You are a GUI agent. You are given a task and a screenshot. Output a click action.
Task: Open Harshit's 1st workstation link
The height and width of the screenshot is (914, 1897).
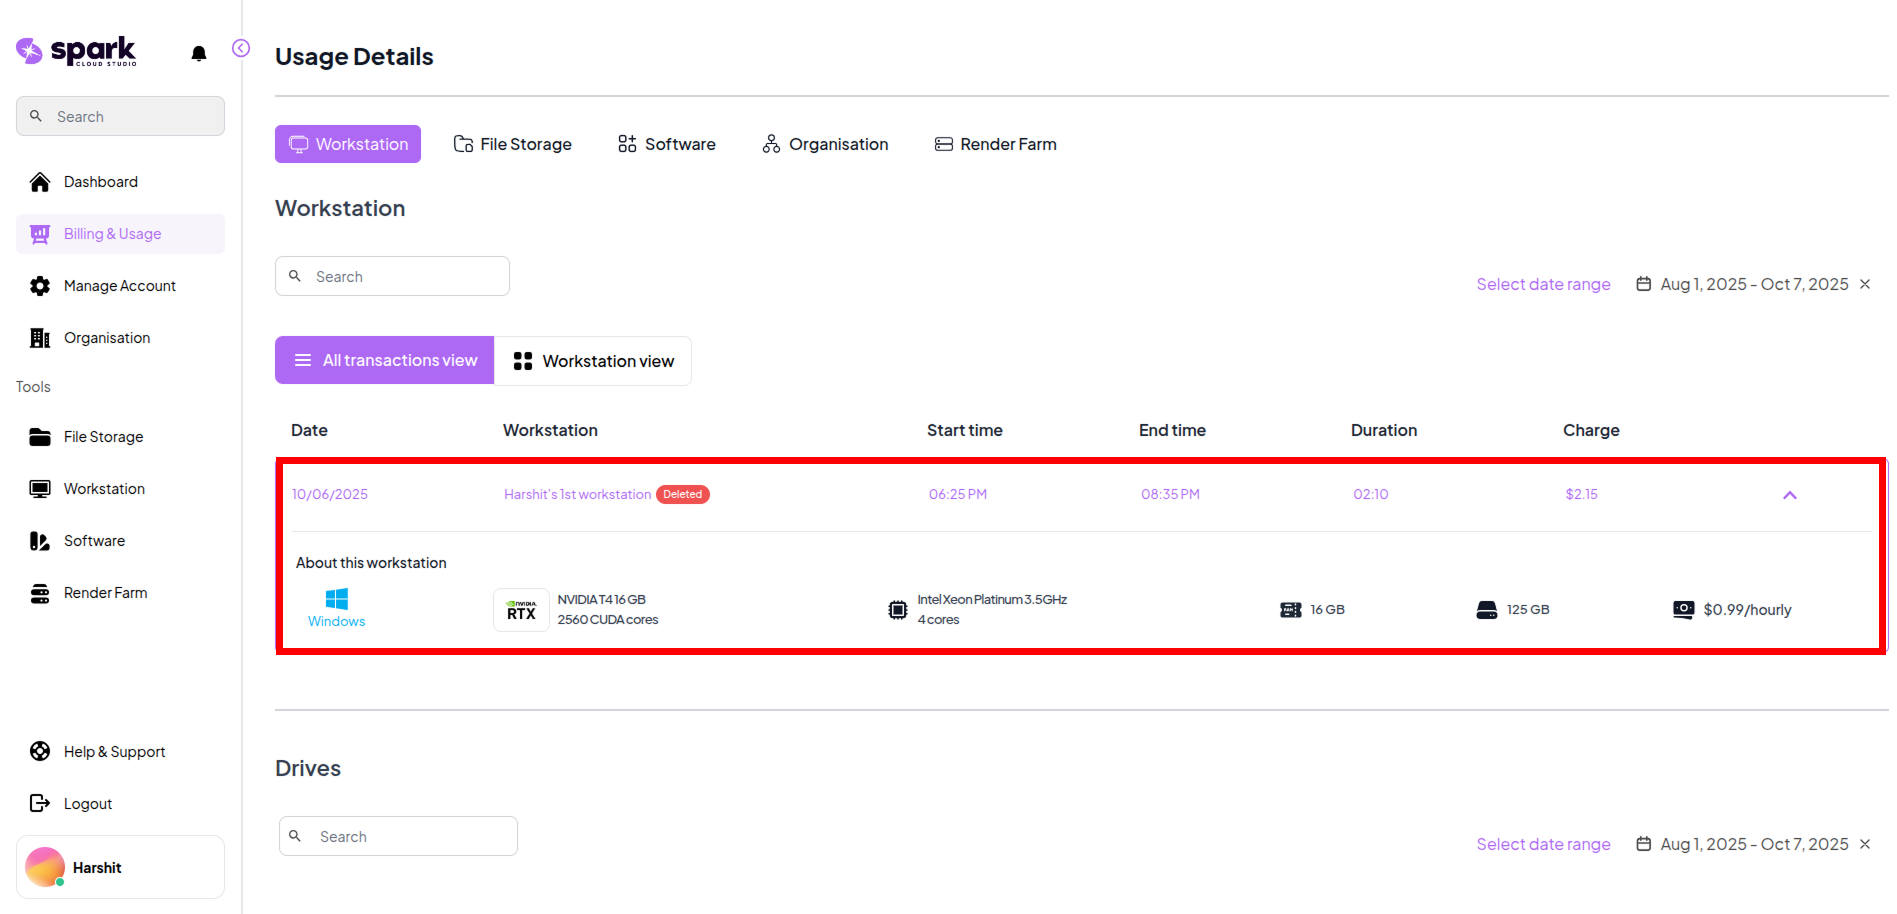(x=577, y=494)
